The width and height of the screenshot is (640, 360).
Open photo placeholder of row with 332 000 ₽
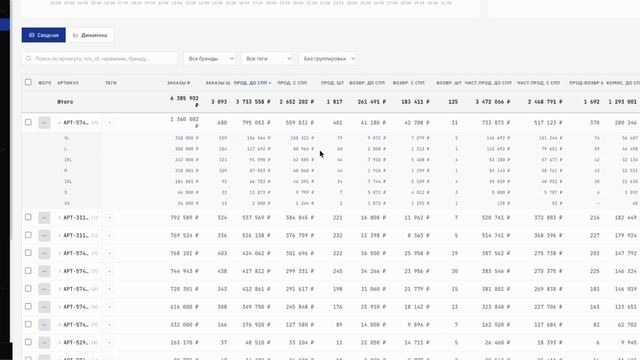(44, 325)
